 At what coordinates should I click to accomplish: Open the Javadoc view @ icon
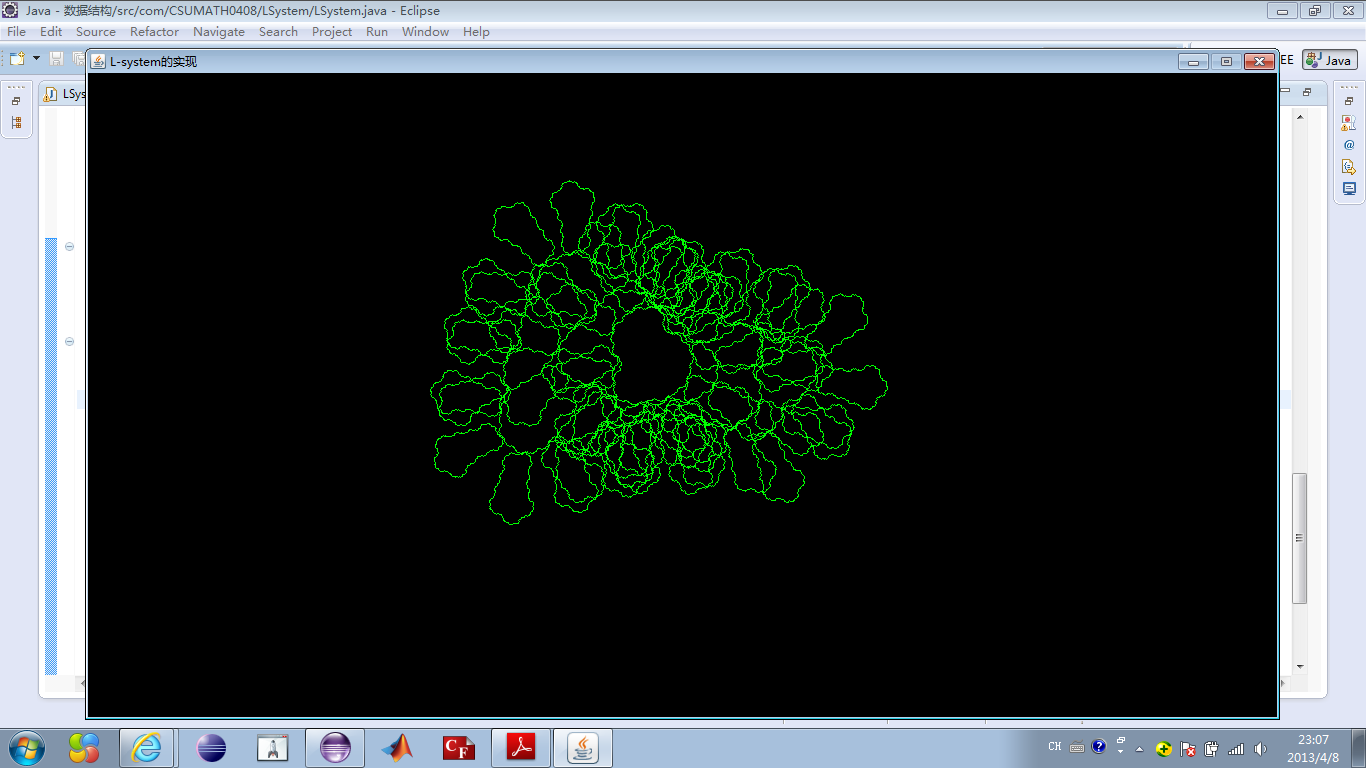[1349, 145]
